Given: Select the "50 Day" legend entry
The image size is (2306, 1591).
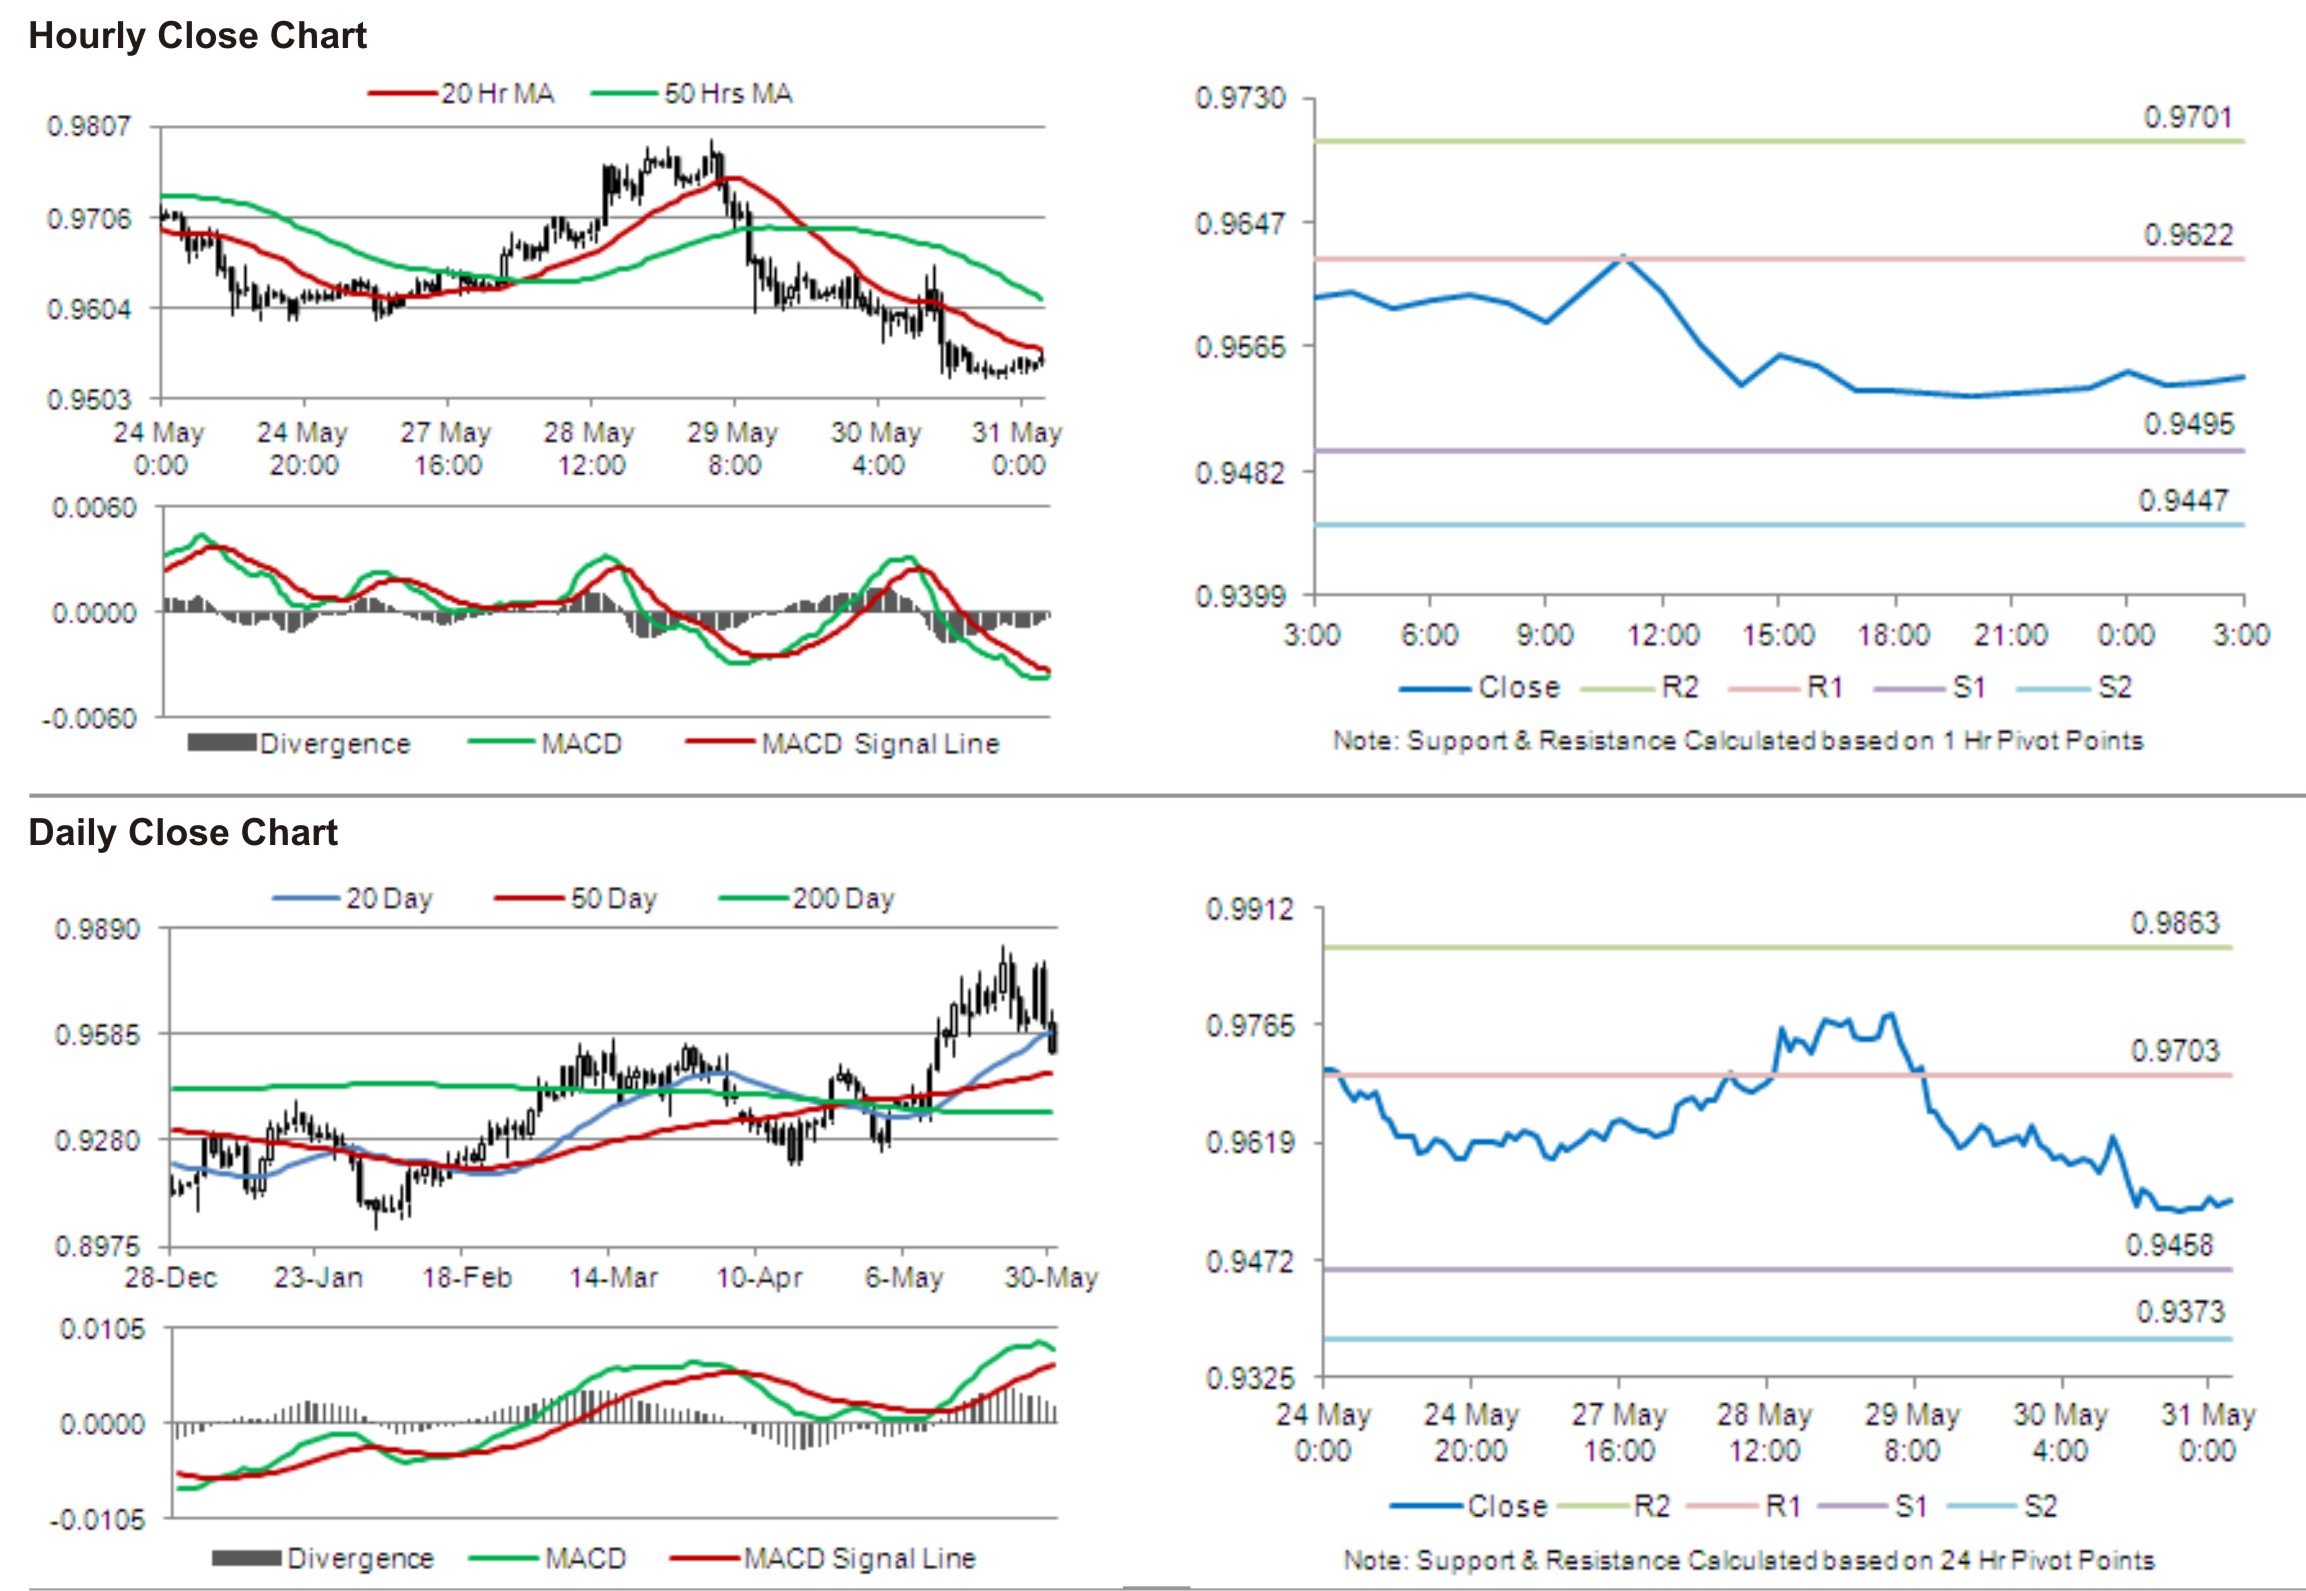Looking at the screenshot, I should pyautogui.click(x=576, y=898).
